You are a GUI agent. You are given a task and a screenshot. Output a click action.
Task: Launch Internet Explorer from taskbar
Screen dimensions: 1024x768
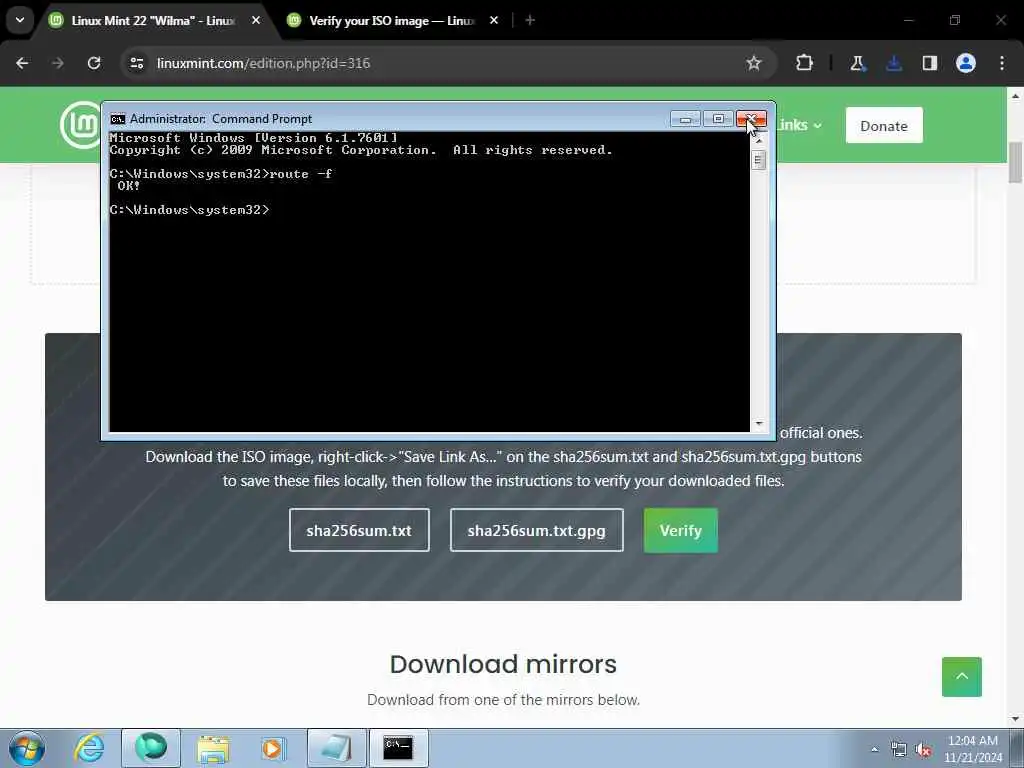coord(89,748)
